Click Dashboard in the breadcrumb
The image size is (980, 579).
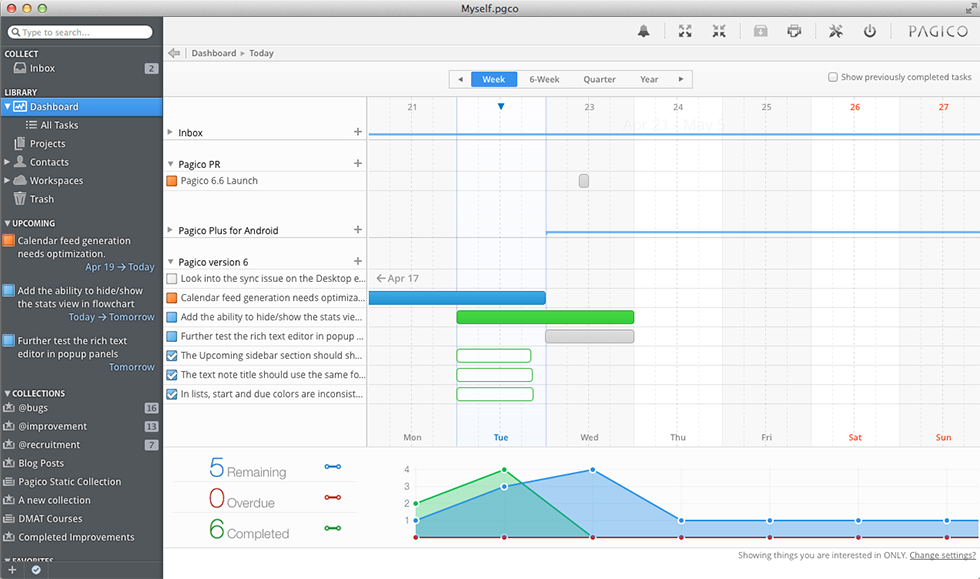tap(214, 53)
